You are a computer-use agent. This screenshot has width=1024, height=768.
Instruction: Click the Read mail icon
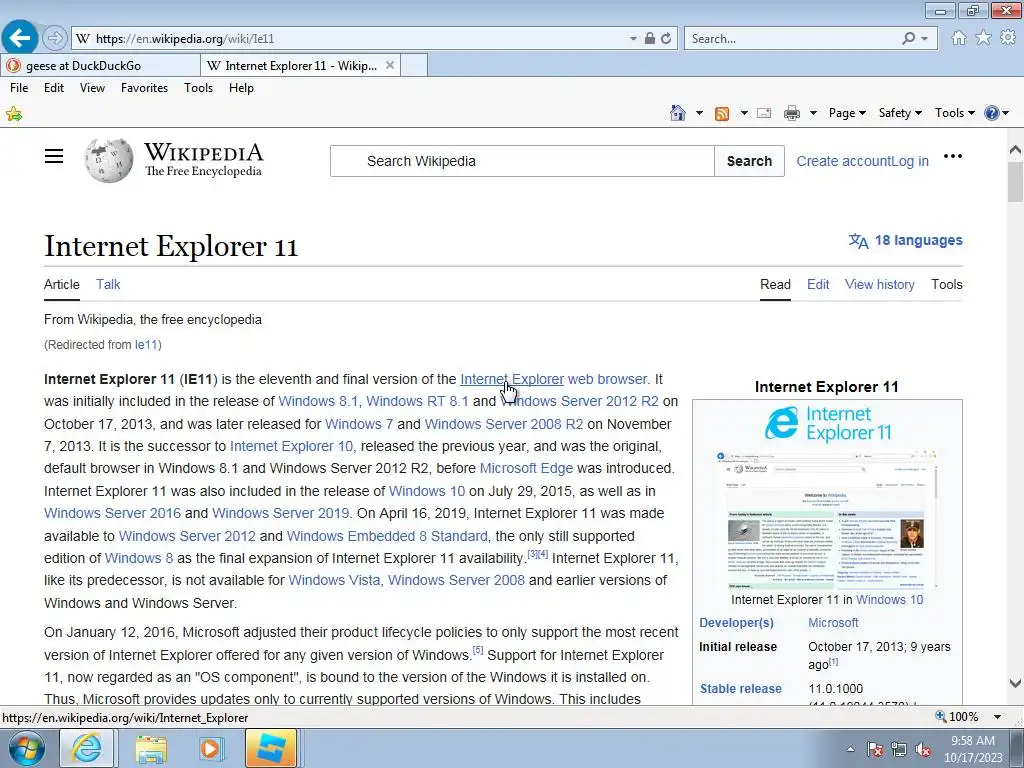click(764, 114)
